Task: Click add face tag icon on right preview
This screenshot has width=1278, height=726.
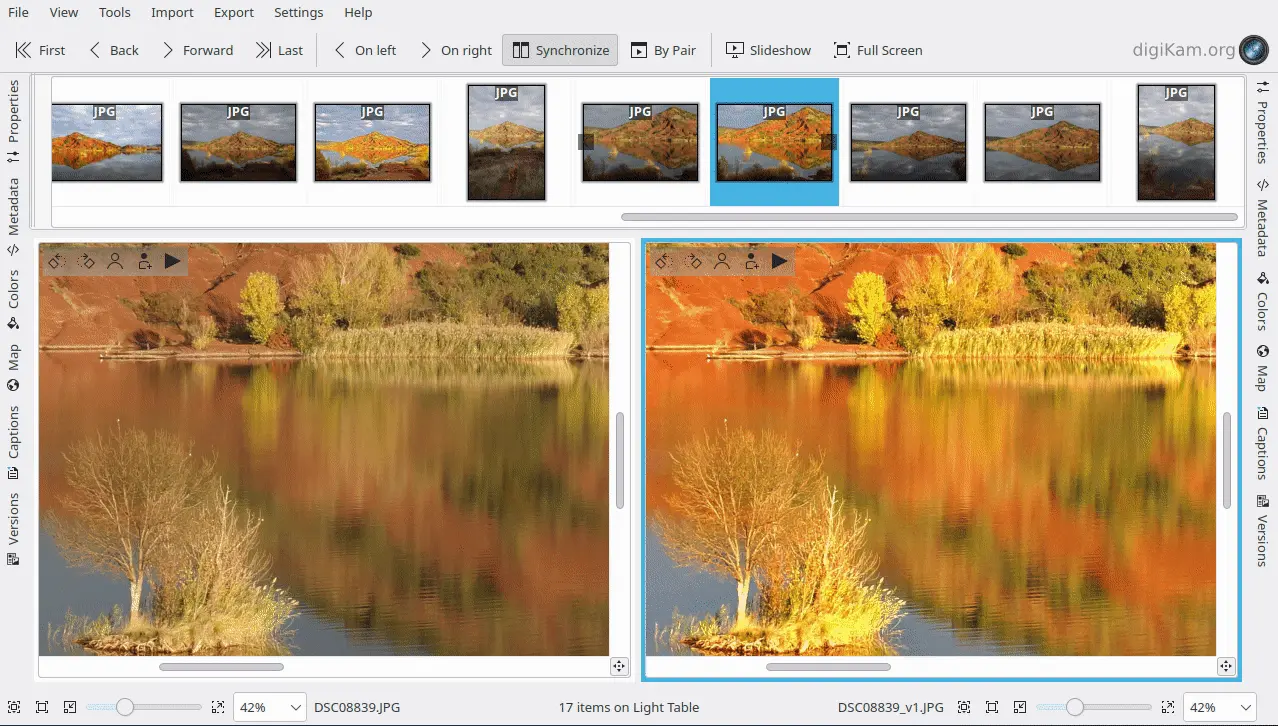Action: pos(750,261)
